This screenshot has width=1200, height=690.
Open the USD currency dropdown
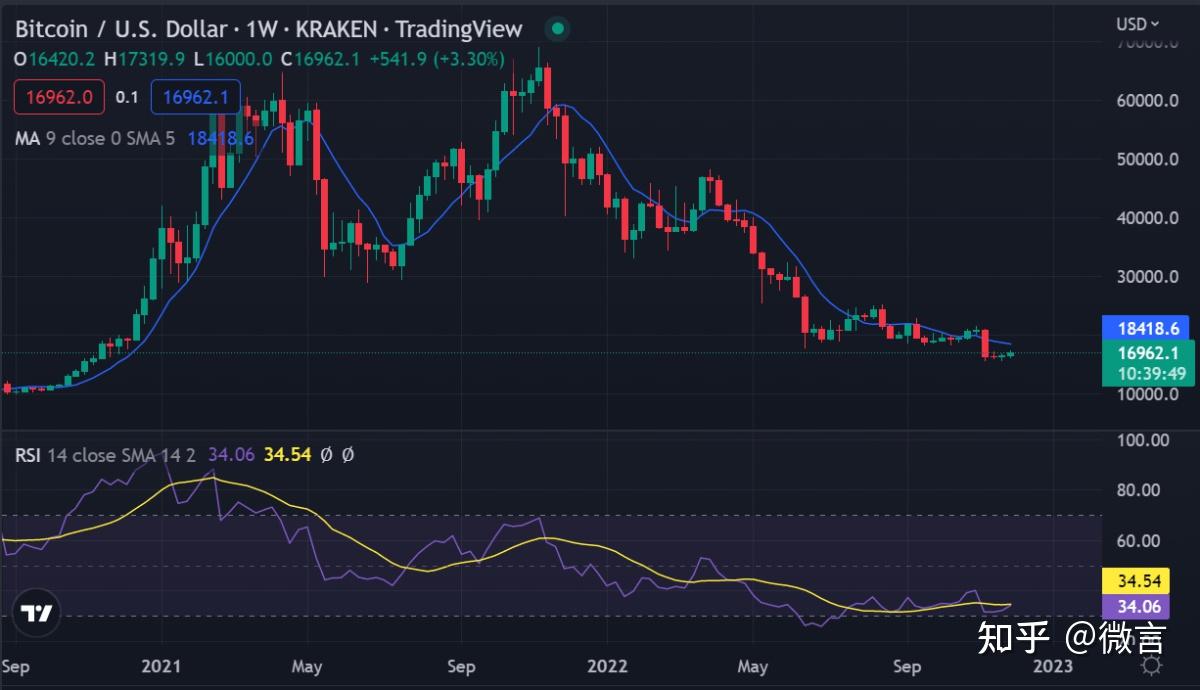(x=1138, y=23)
